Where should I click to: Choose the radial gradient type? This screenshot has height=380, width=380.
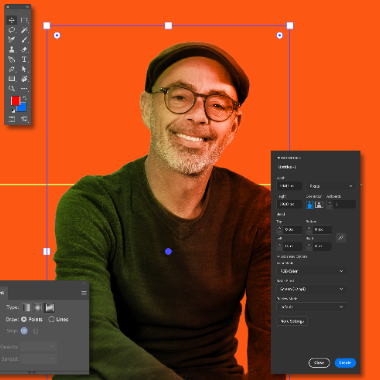[38, 307]
